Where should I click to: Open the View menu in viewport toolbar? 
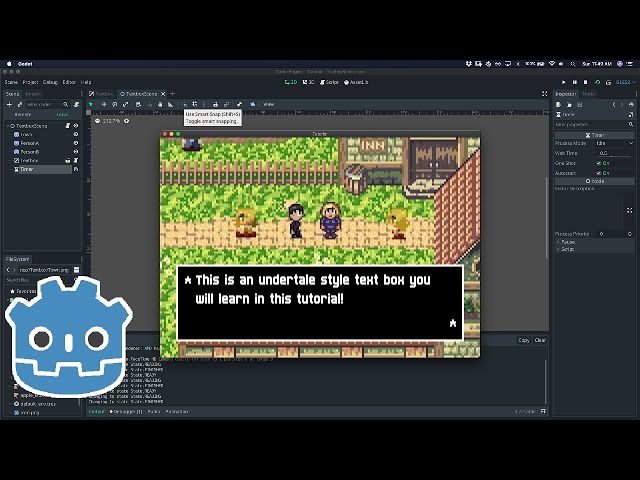pyautogui.click(x=268, y=104)
